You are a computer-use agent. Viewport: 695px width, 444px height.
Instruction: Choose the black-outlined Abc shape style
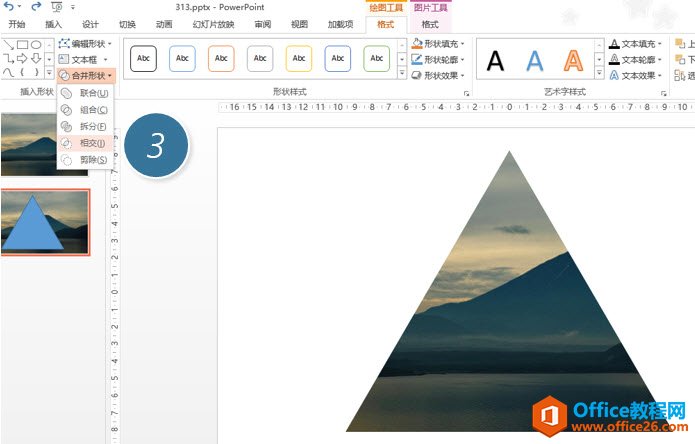point(143,59)
